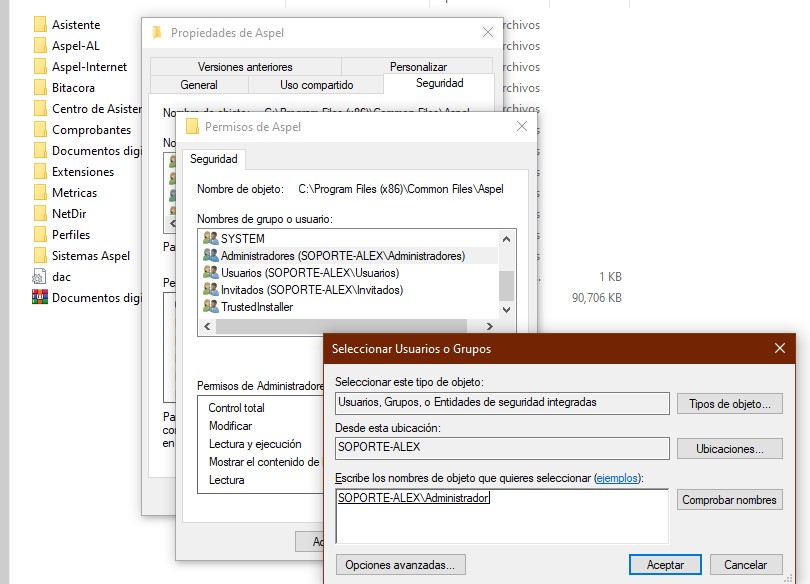Image resolution: width=810 pixels, height=584 pixels.
Task: Close the Seleccionar Usuarios o Grupos dialog
Action: click(x=780, y=349)
